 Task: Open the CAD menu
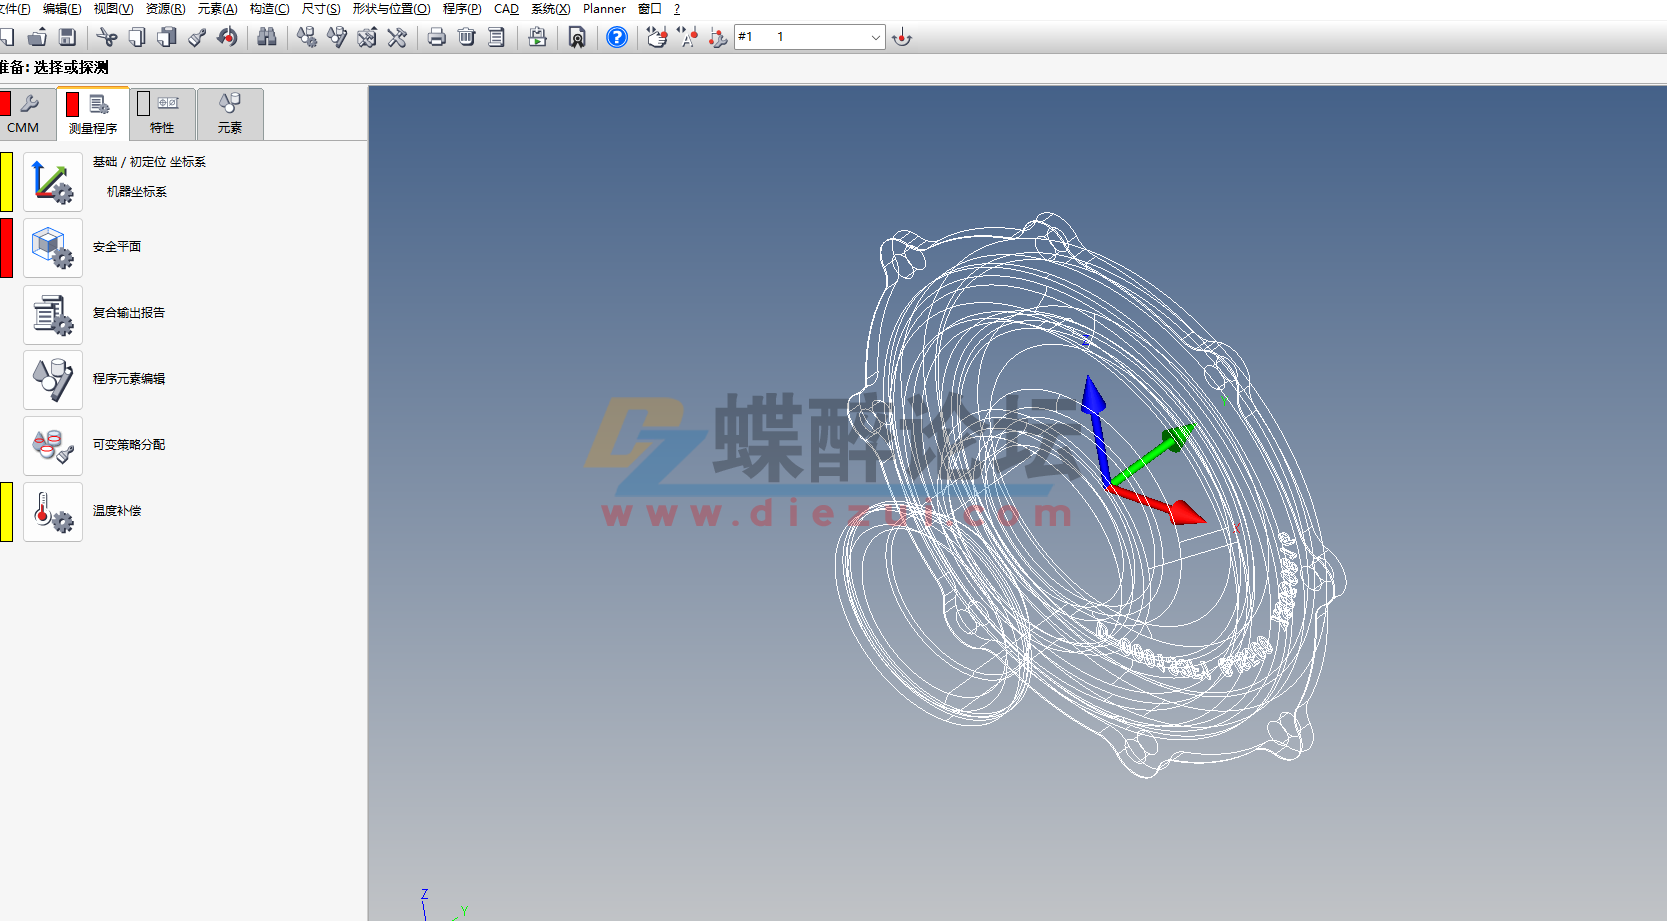coord(505,9)
